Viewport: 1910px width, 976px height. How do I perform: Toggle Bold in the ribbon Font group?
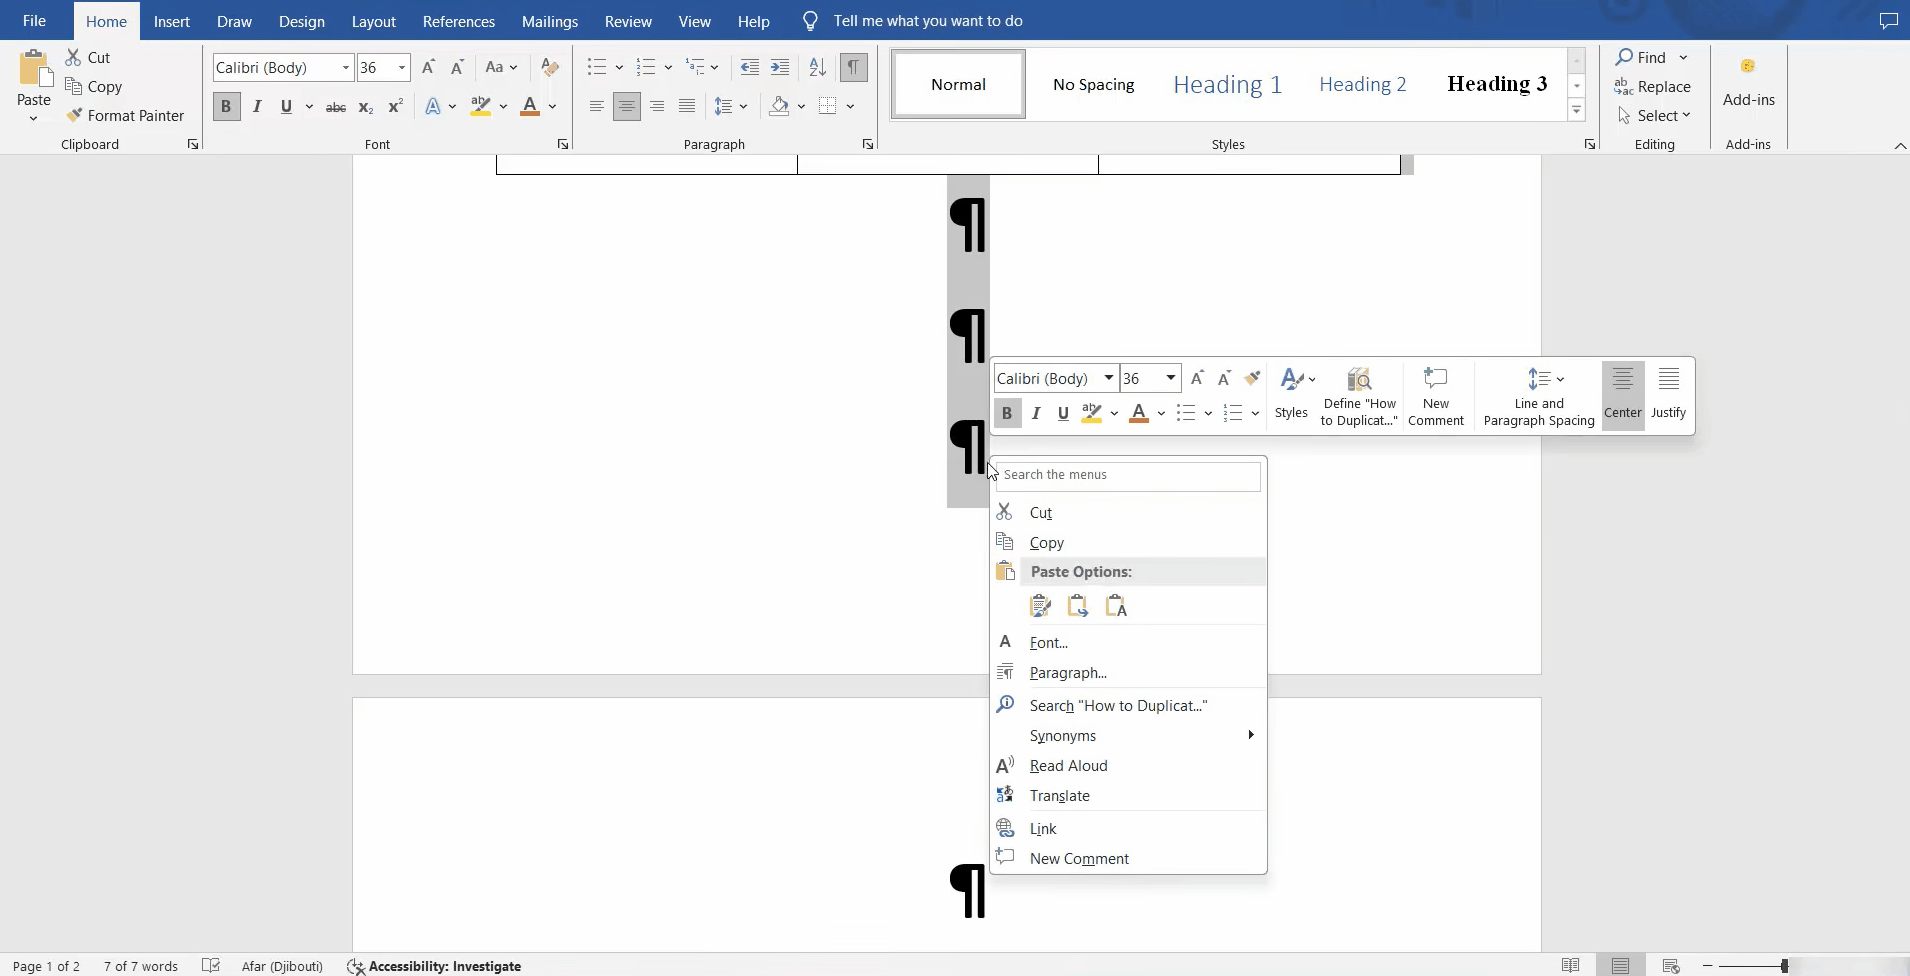click(226, 106)
